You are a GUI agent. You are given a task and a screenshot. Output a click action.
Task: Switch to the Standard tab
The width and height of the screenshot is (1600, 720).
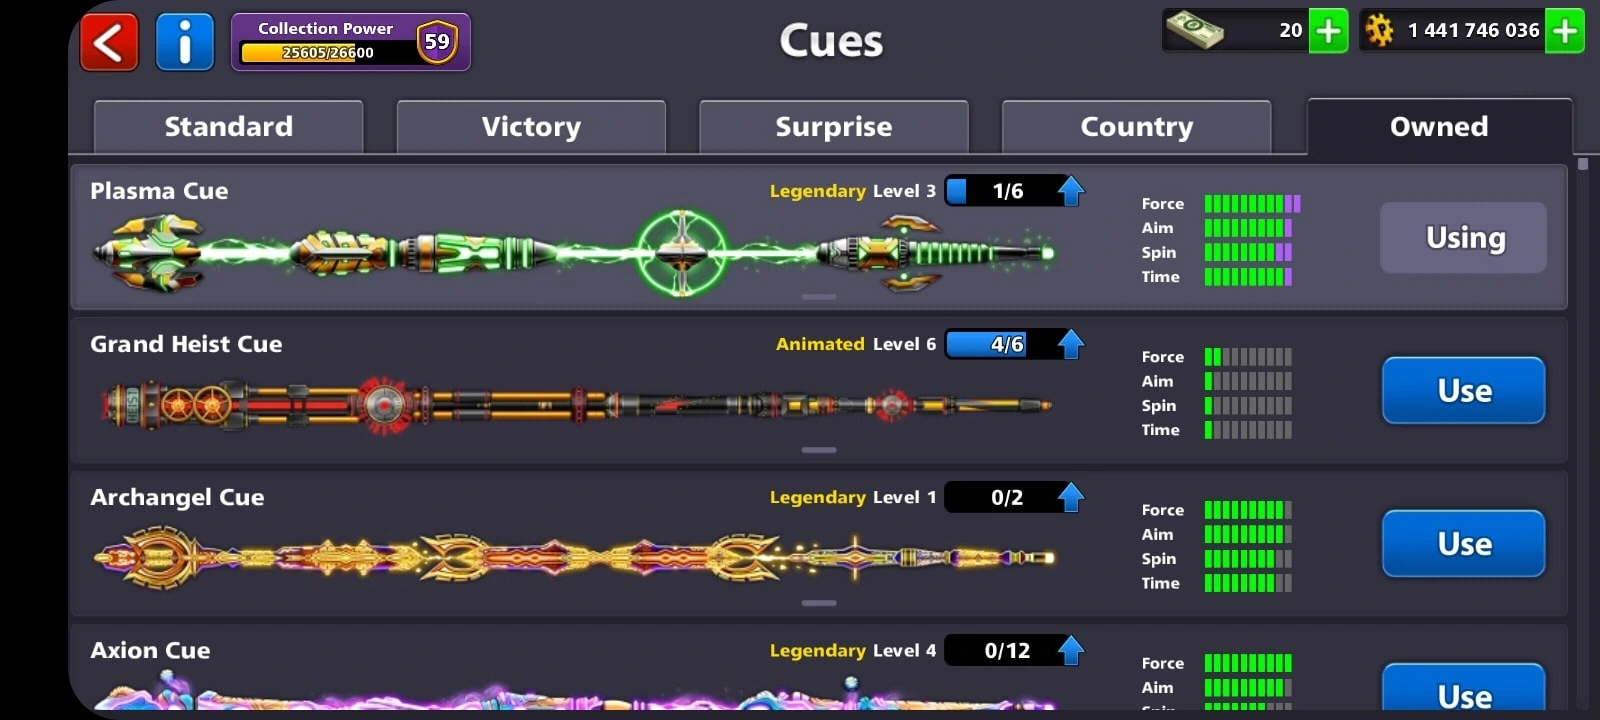229,127
